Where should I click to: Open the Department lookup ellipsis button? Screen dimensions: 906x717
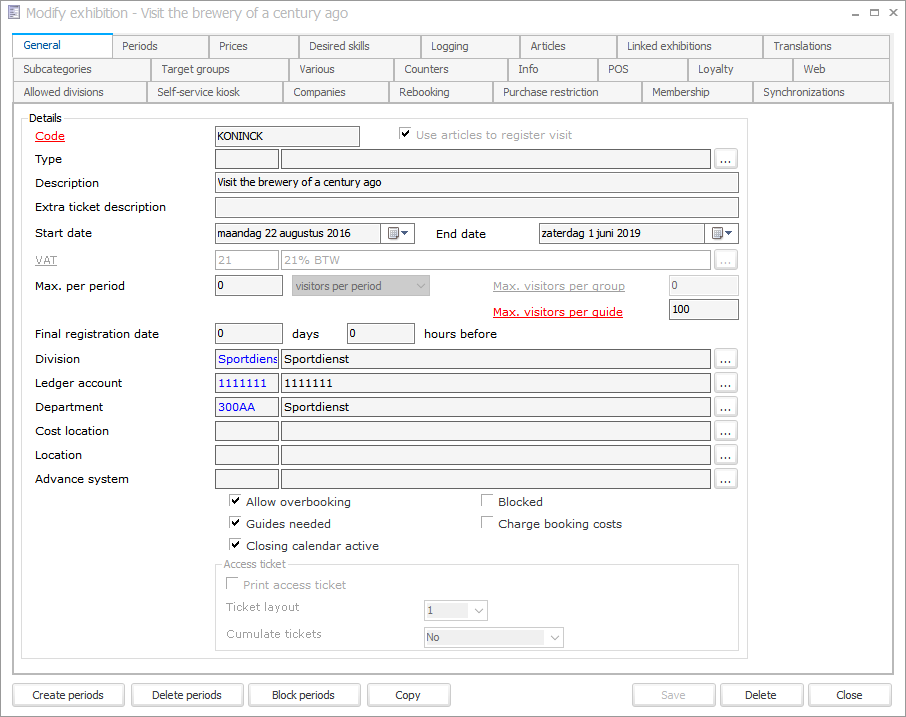[726, 407]
